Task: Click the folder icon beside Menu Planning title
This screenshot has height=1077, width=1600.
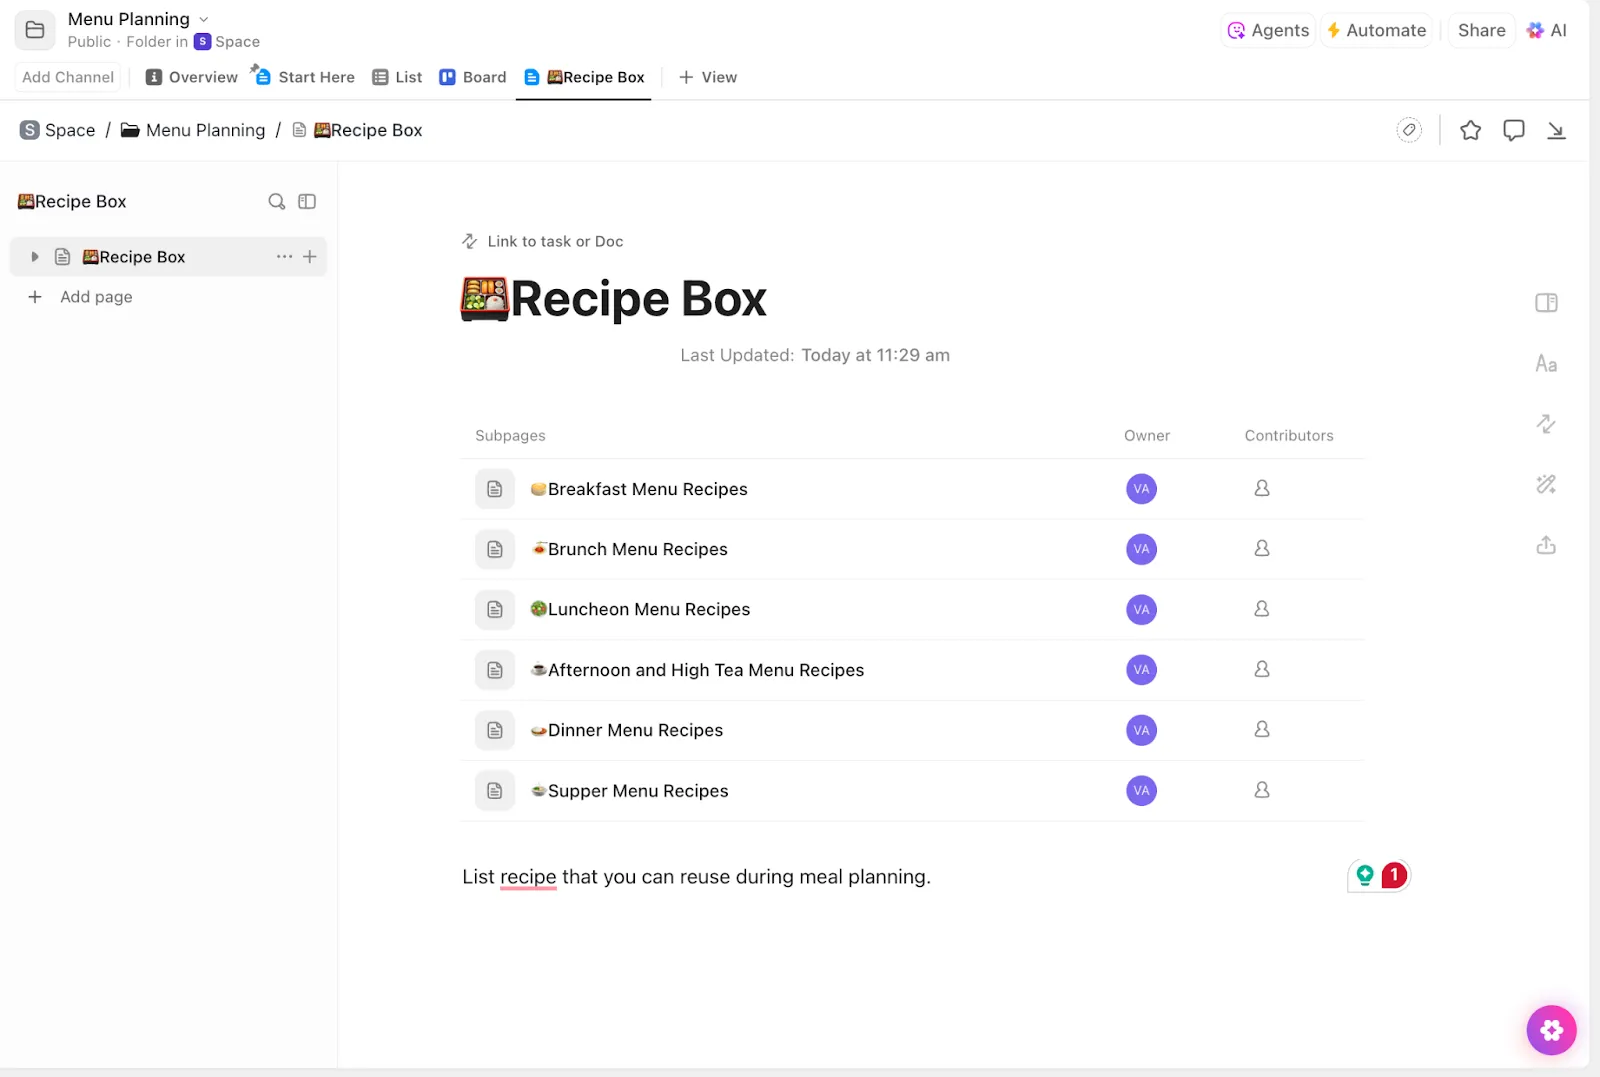Action: click(x=35, y=30)
